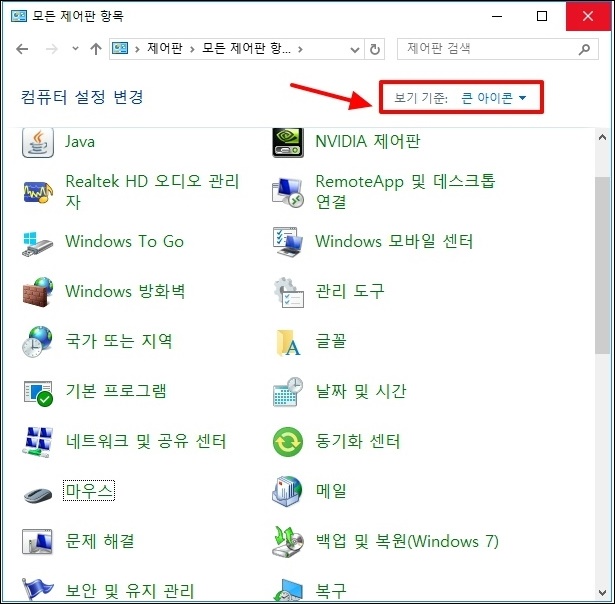Click the date and time calendar icon
The width and height of the screenshot is (615, 604).
(288, 392)
